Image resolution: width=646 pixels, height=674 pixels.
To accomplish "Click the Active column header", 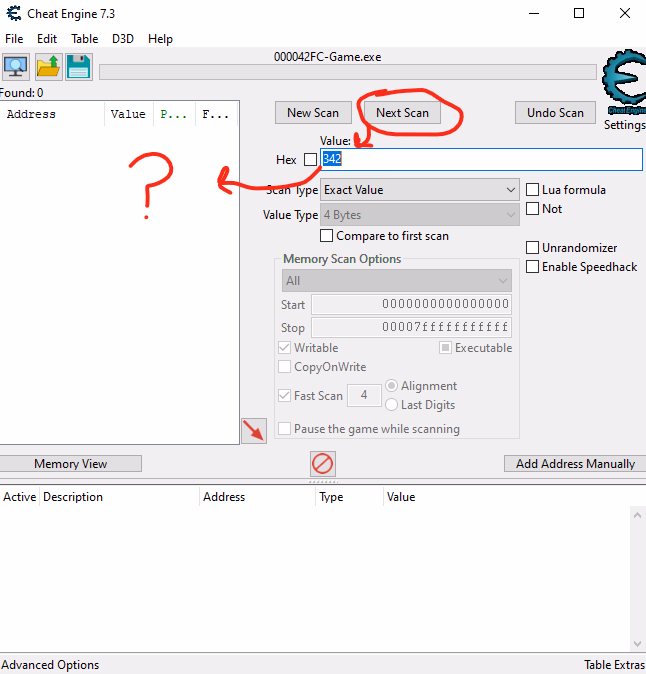I will [20, 496].
